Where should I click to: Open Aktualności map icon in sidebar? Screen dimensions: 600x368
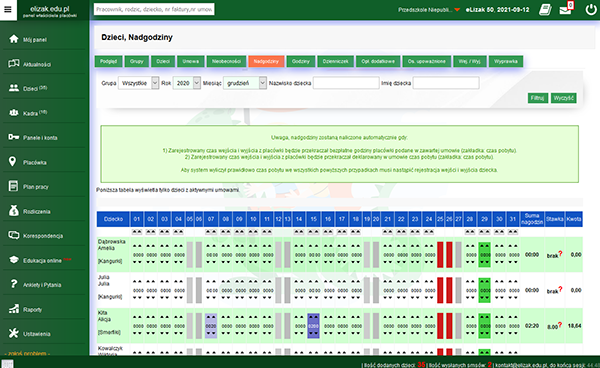13,64
